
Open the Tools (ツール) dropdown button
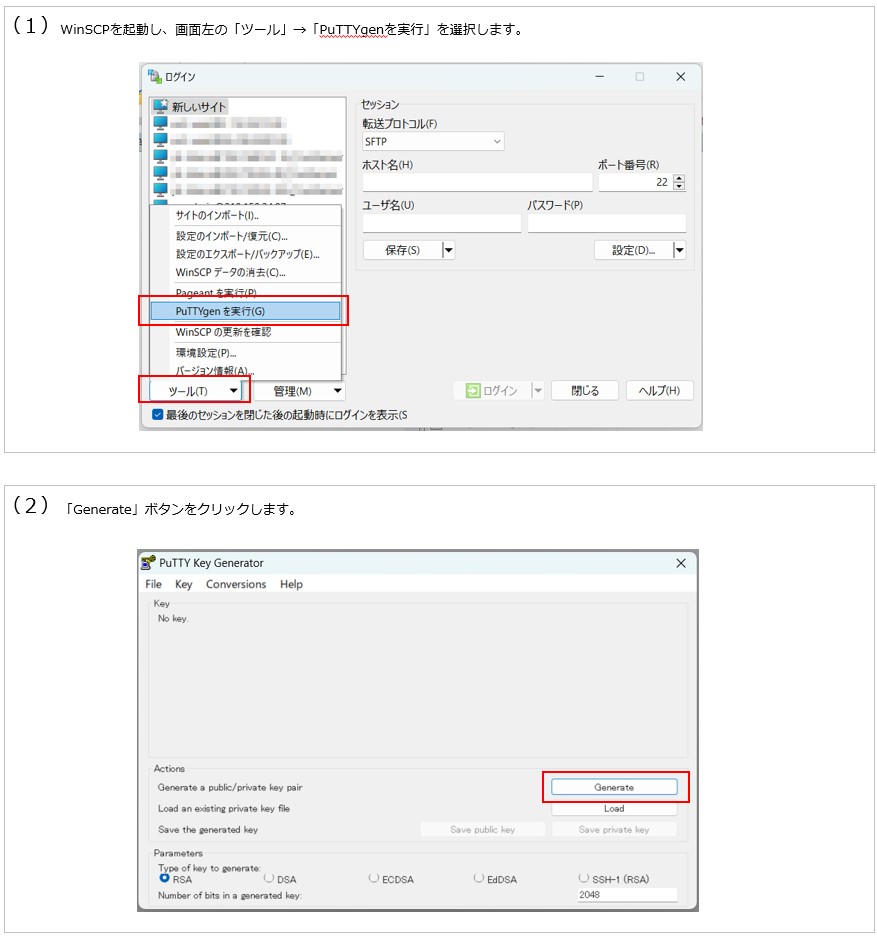pyautogui.click(x=195, y=391)
